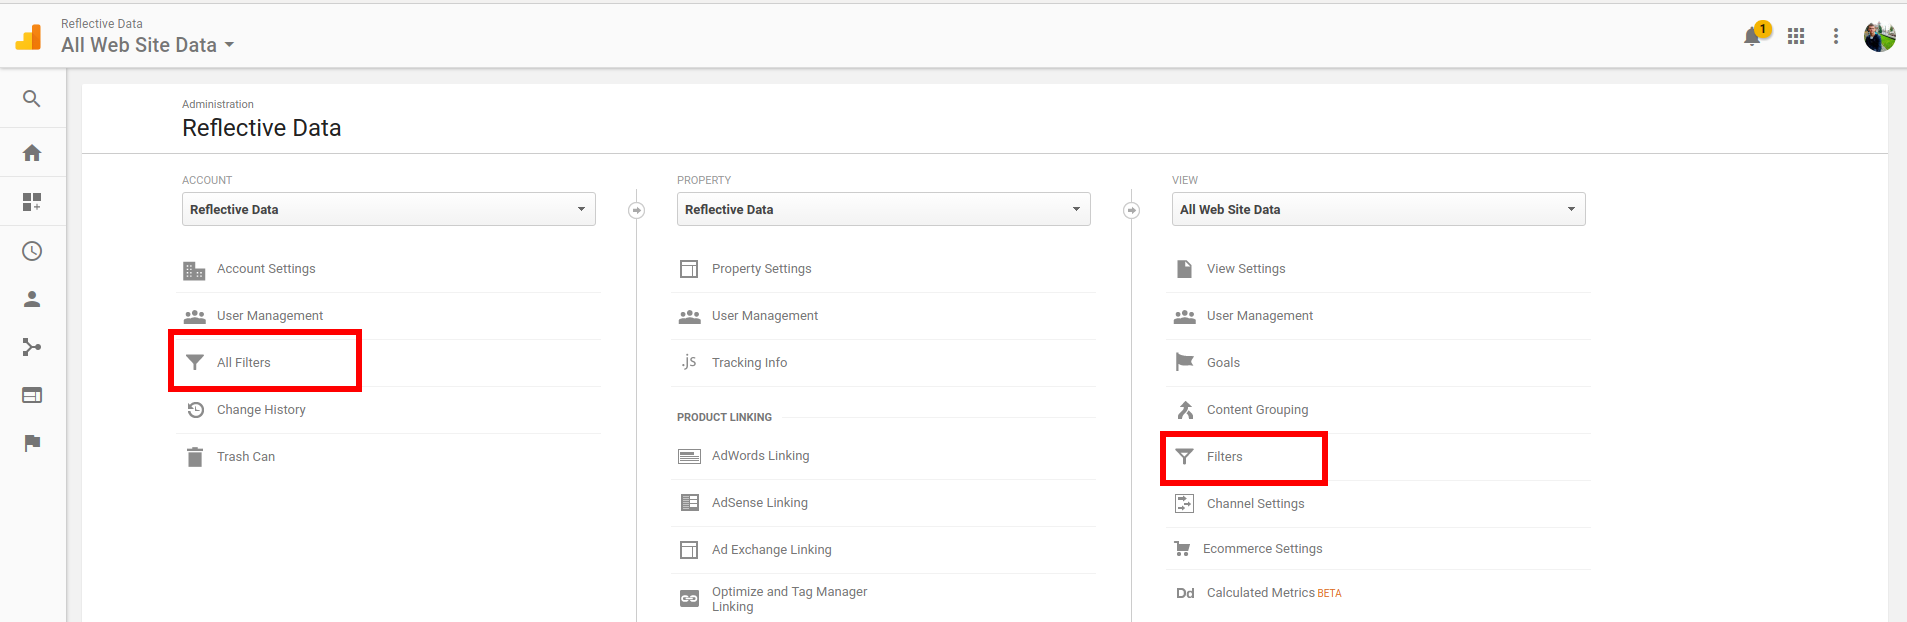Open account-level User Management link
Image resolution: width=1907 pixels, height=622 pixels.
click(270, 316)
